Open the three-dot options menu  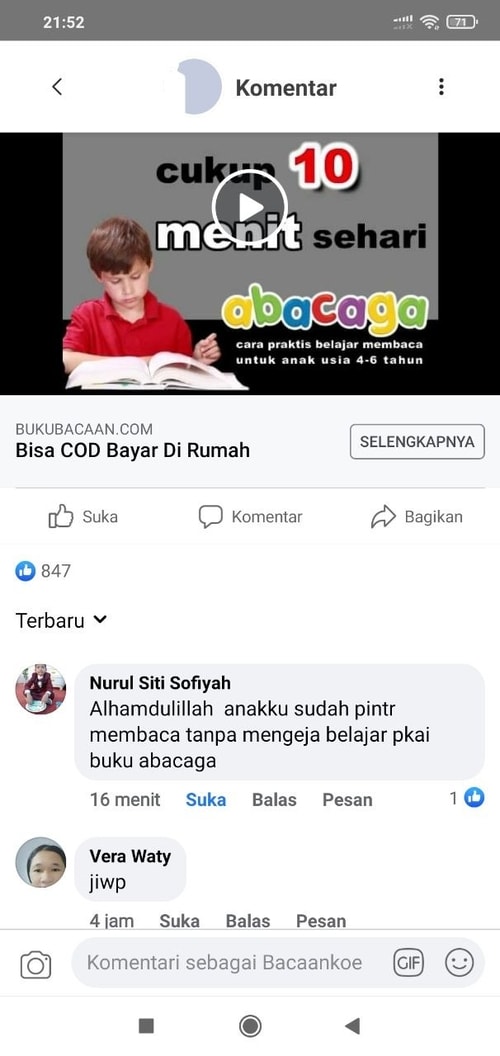coord(441,87)
